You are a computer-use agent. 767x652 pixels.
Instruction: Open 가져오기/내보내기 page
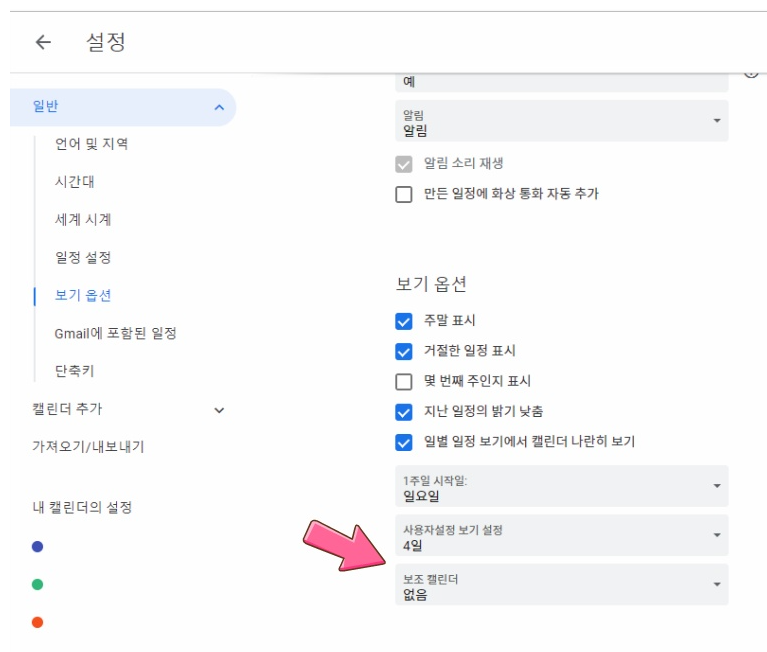[88, 447]
